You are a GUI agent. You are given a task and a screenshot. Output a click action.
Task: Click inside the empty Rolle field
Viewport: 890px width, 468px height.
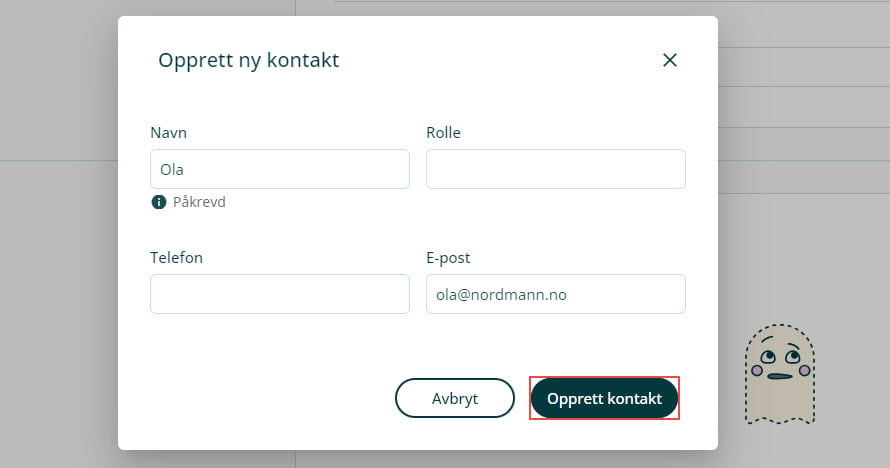(x=555, y=169)
